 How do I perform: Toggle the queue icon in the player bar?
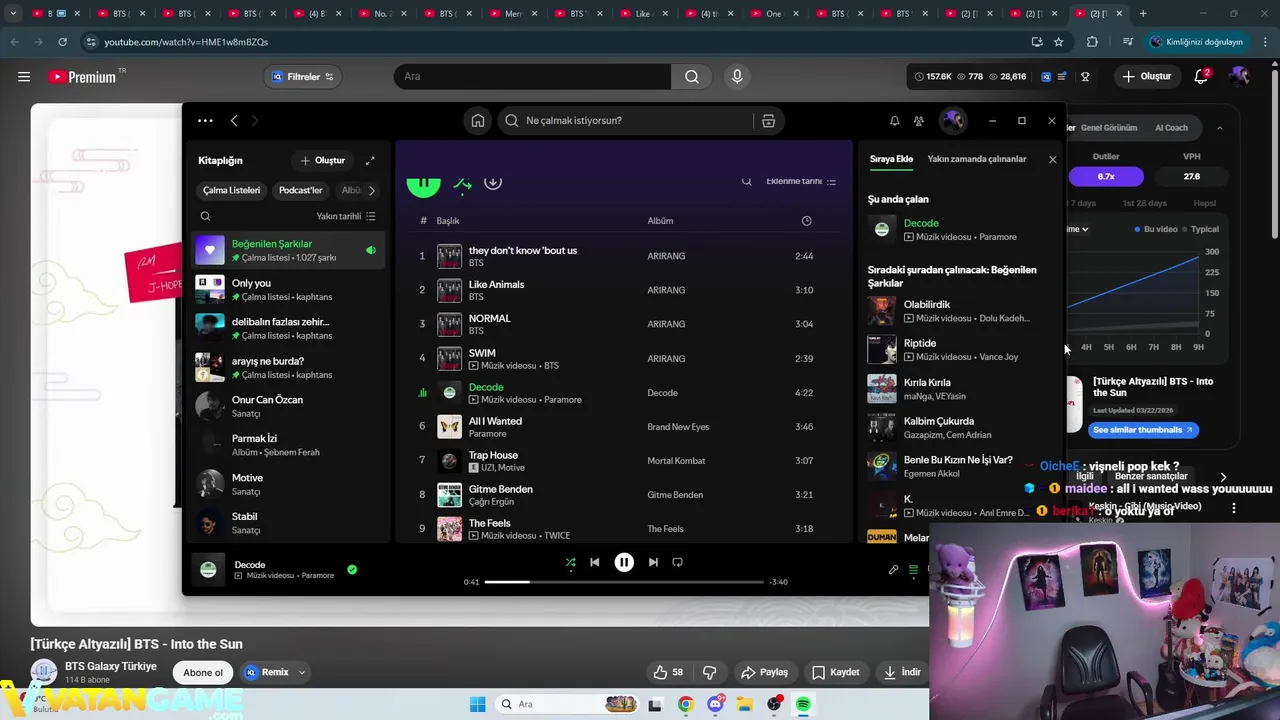pyautogui.click(x=913, y=570)
